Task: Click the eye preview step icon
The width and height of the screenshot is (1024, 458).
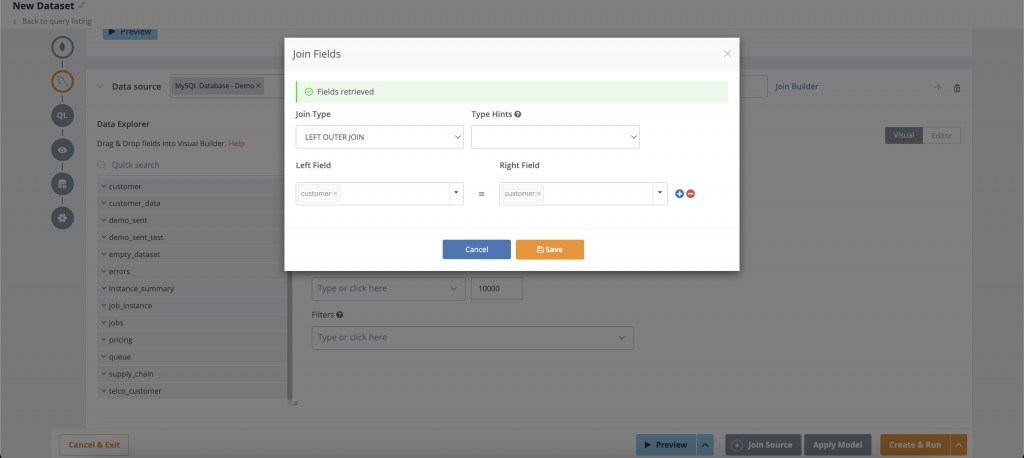Action: (62, 150)
